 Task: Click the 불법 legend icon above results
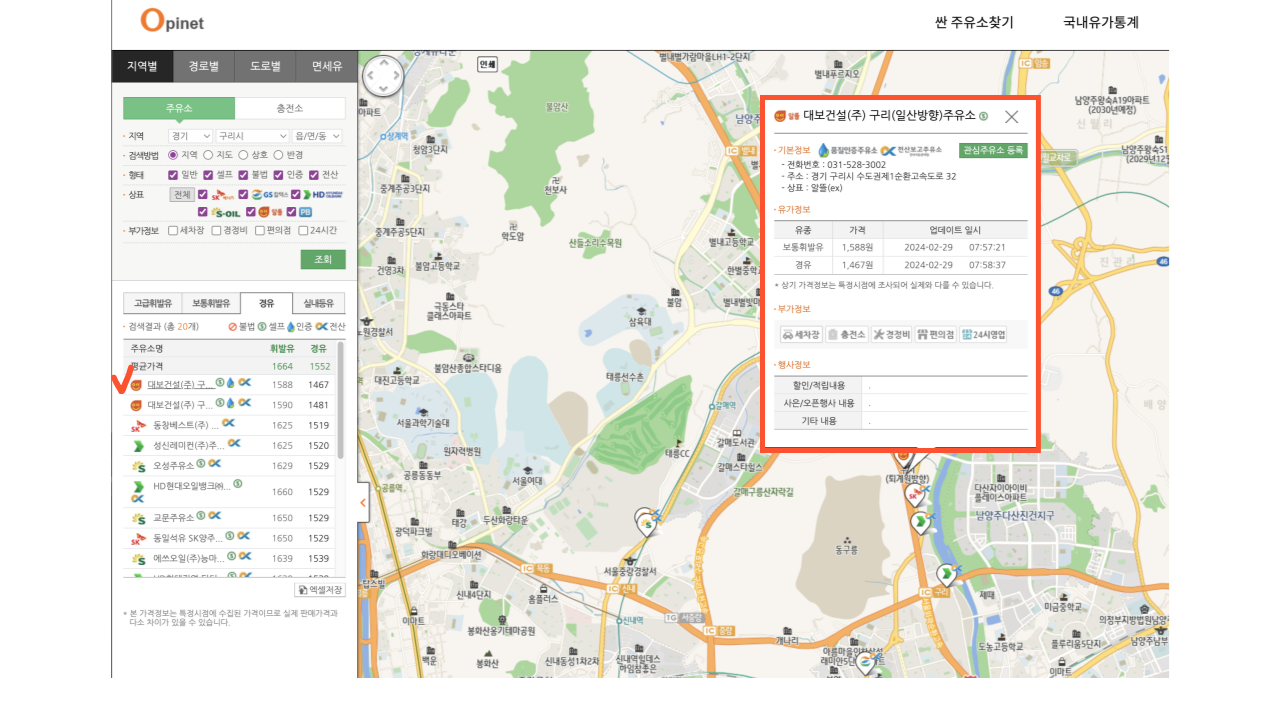tap(232, 326)
